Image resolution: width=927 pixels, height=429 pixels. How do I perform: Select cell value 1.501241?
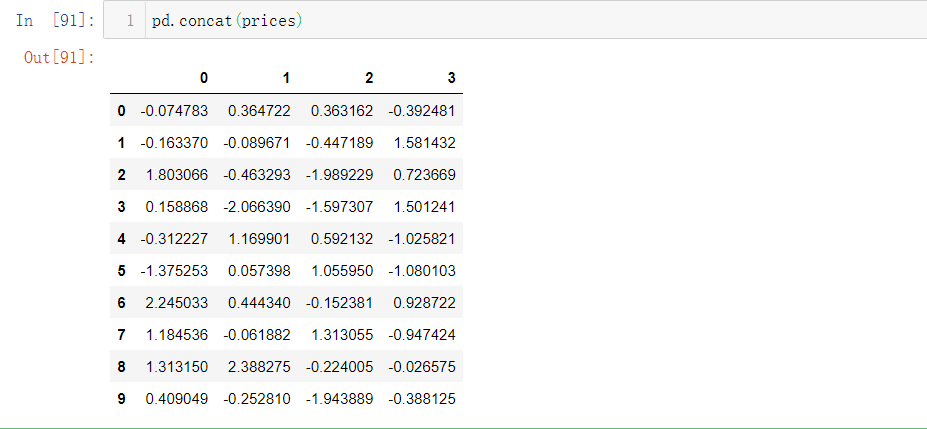click(424, 207)
